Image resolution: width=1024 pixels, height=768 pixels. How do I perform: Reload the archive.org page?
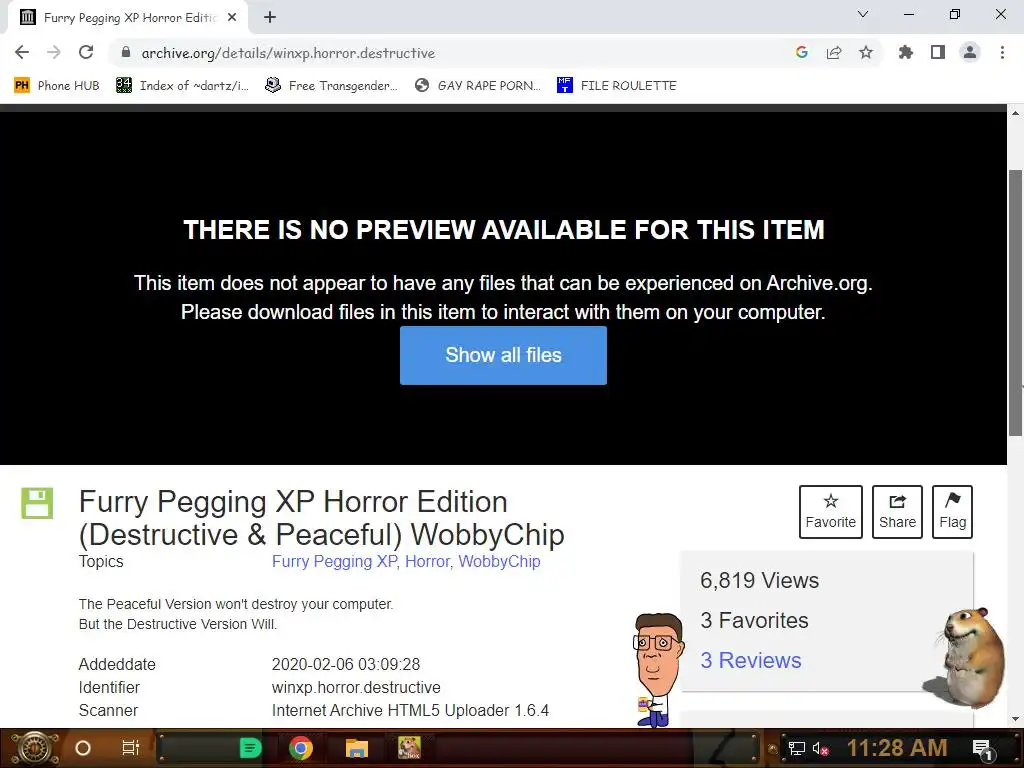(x=86, y=52)
